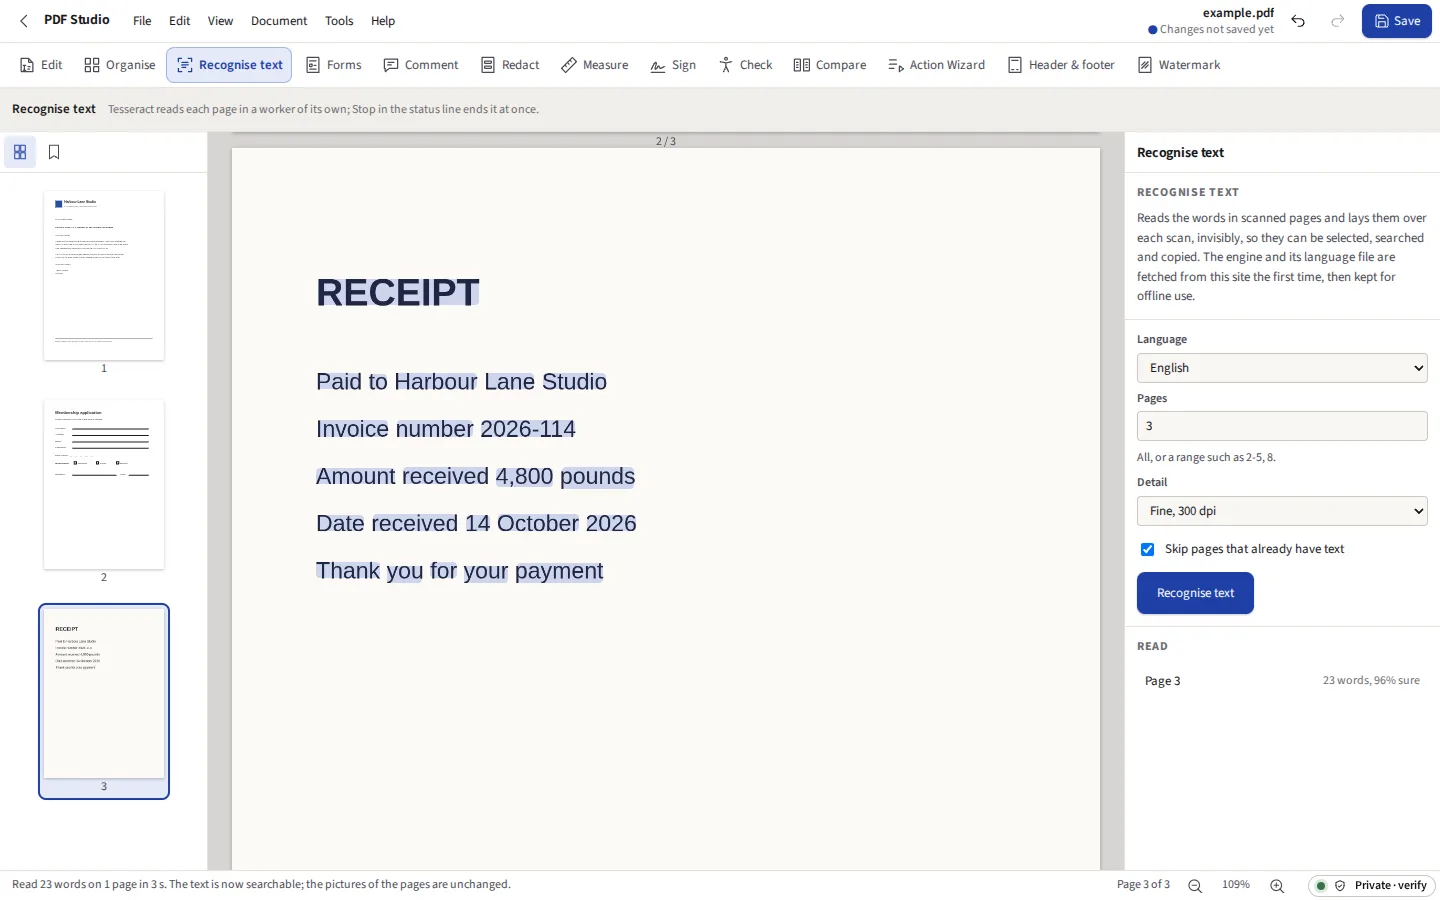Click the blue Recognise text button

click(1195, 593)
